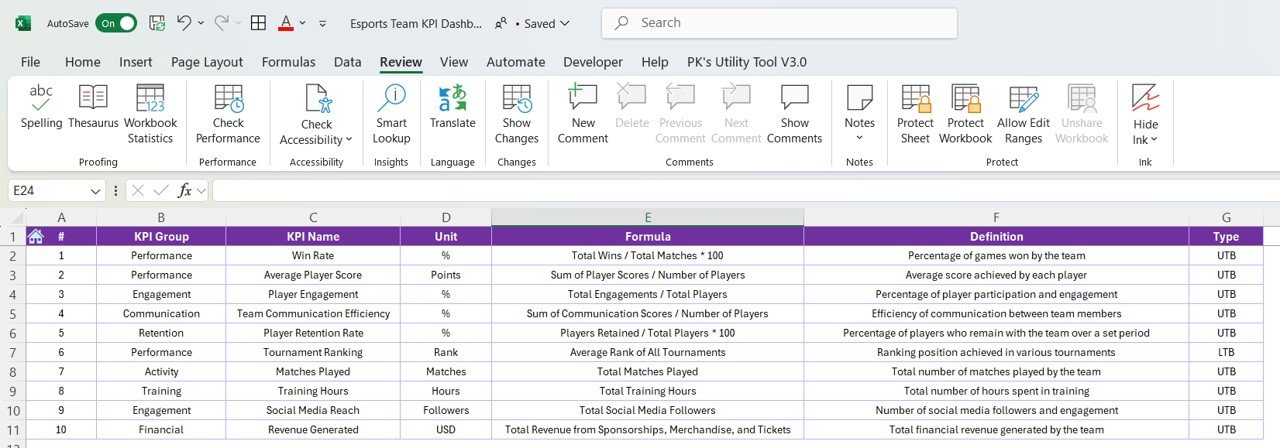This screenshot has height=448, width=1280.
Task: Select the Win Rate cell
Action: click(x=313, y=256)
